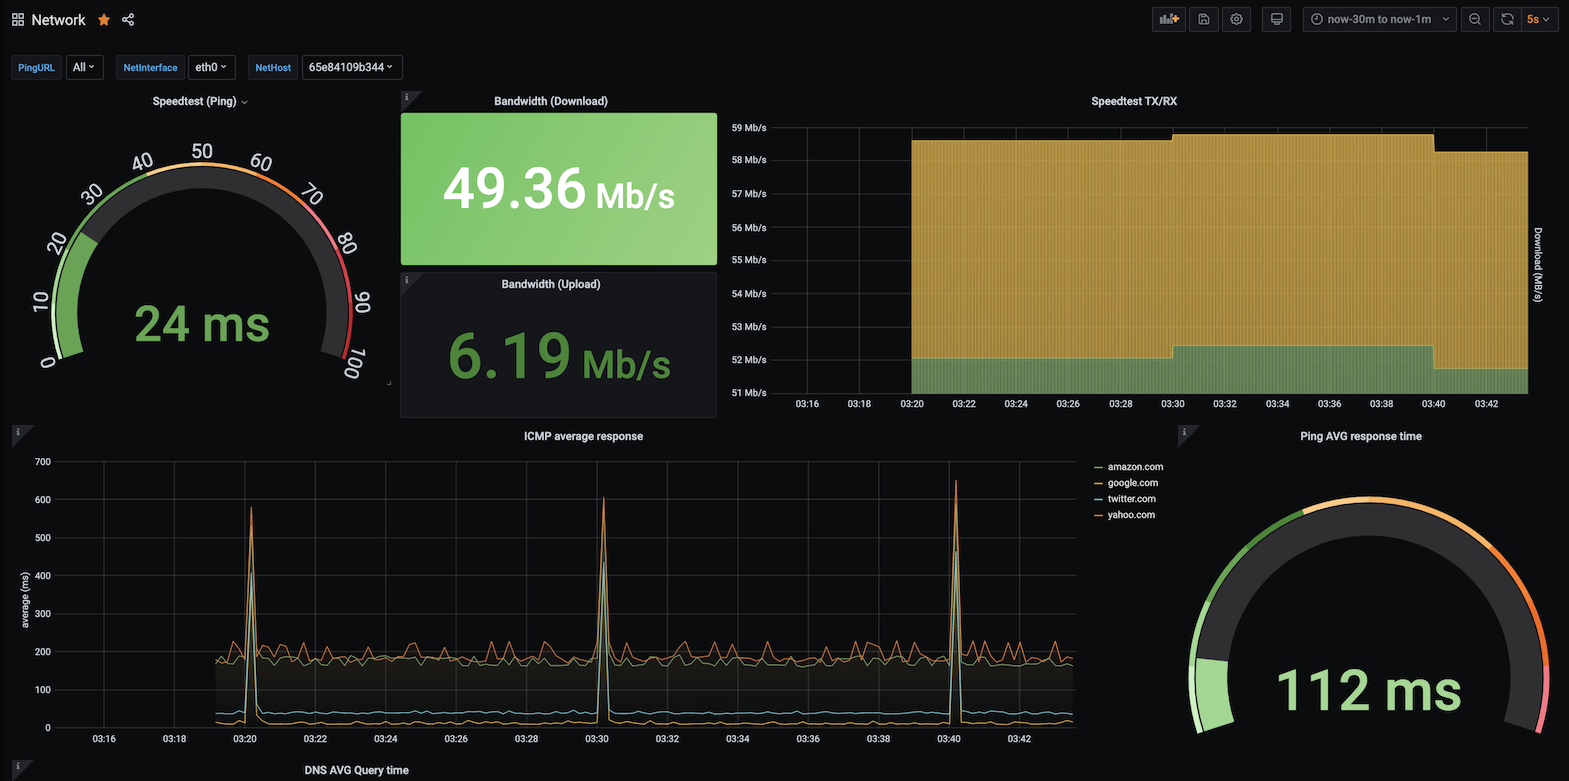Open the NetHost 65e84109b344 dropdown
Viewport: 1569px width, 781px height.
click(351, 67)
